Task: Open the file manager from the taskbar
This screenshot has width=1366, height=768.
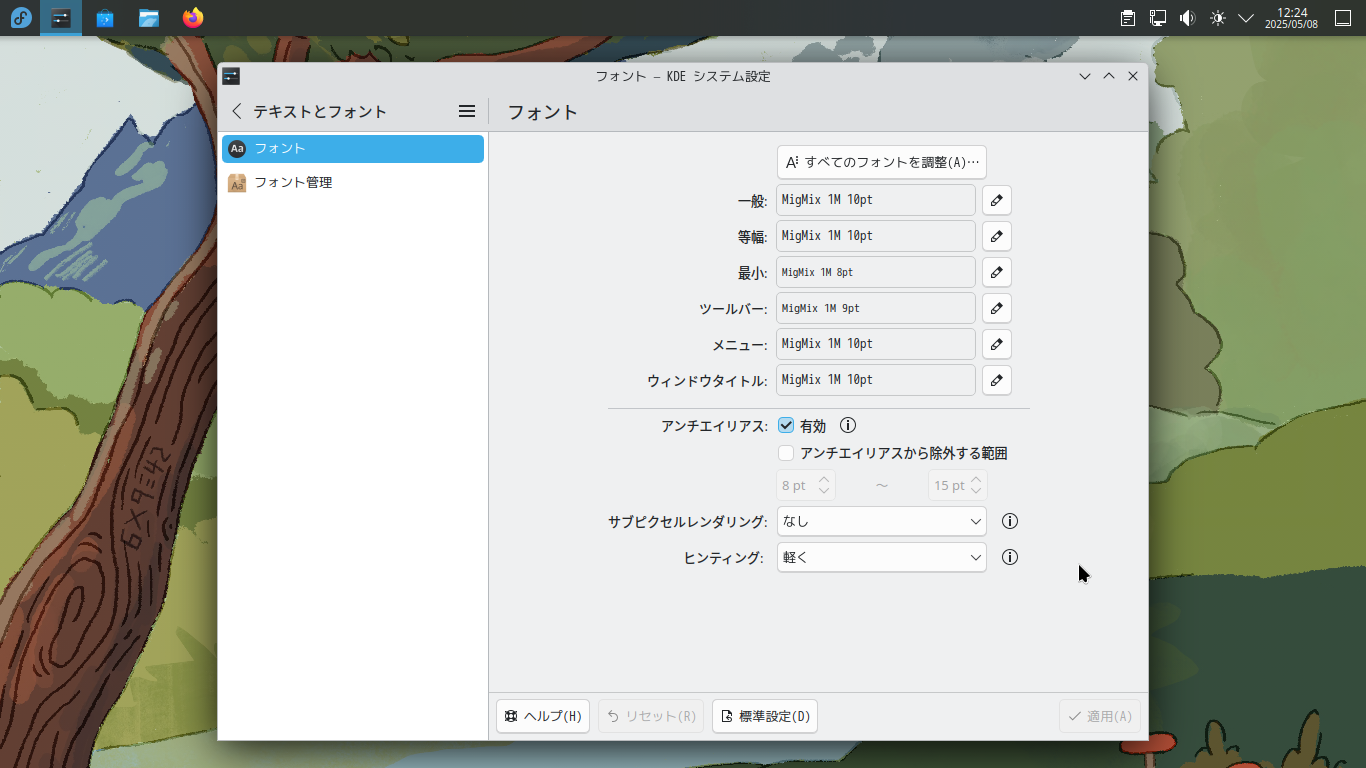Action: click(x=149, y=18)
